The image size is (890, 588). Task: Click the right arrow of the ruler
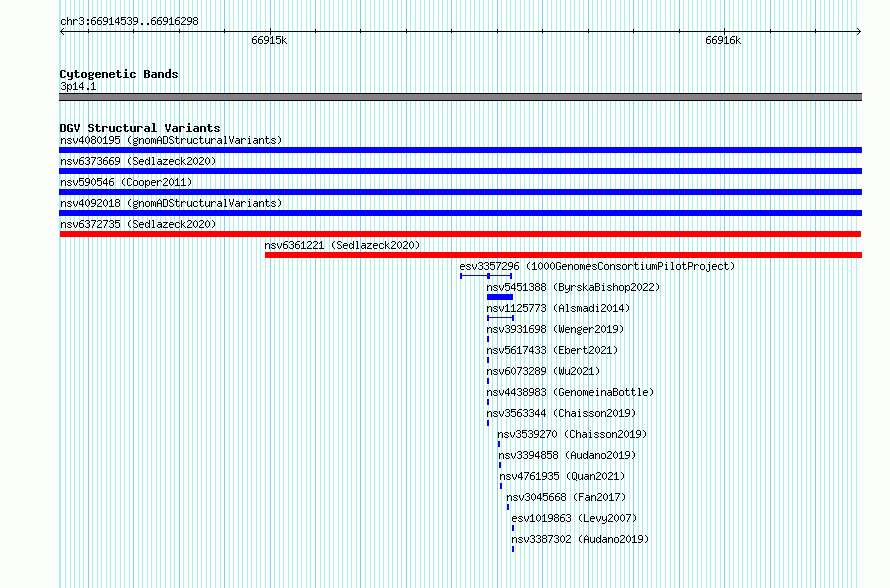(x=859, y=32)
